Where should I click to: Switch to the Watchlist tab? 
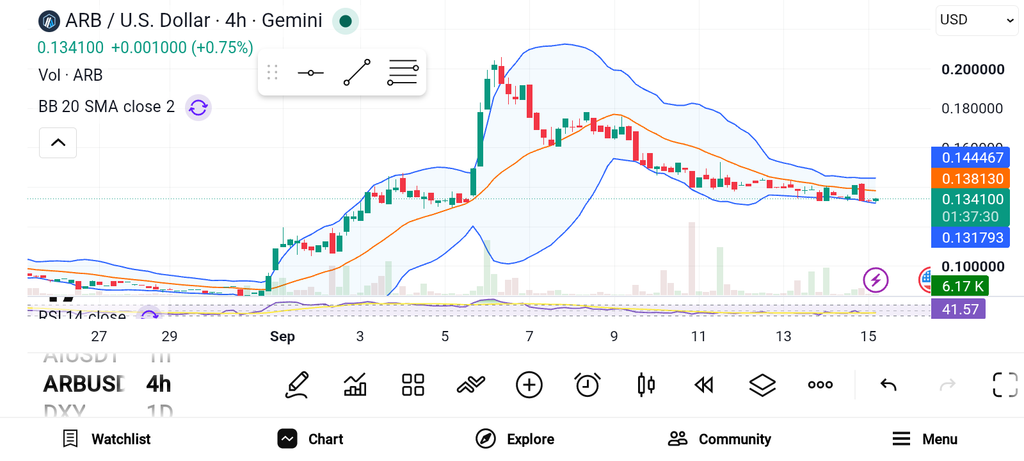coord(106,439)
